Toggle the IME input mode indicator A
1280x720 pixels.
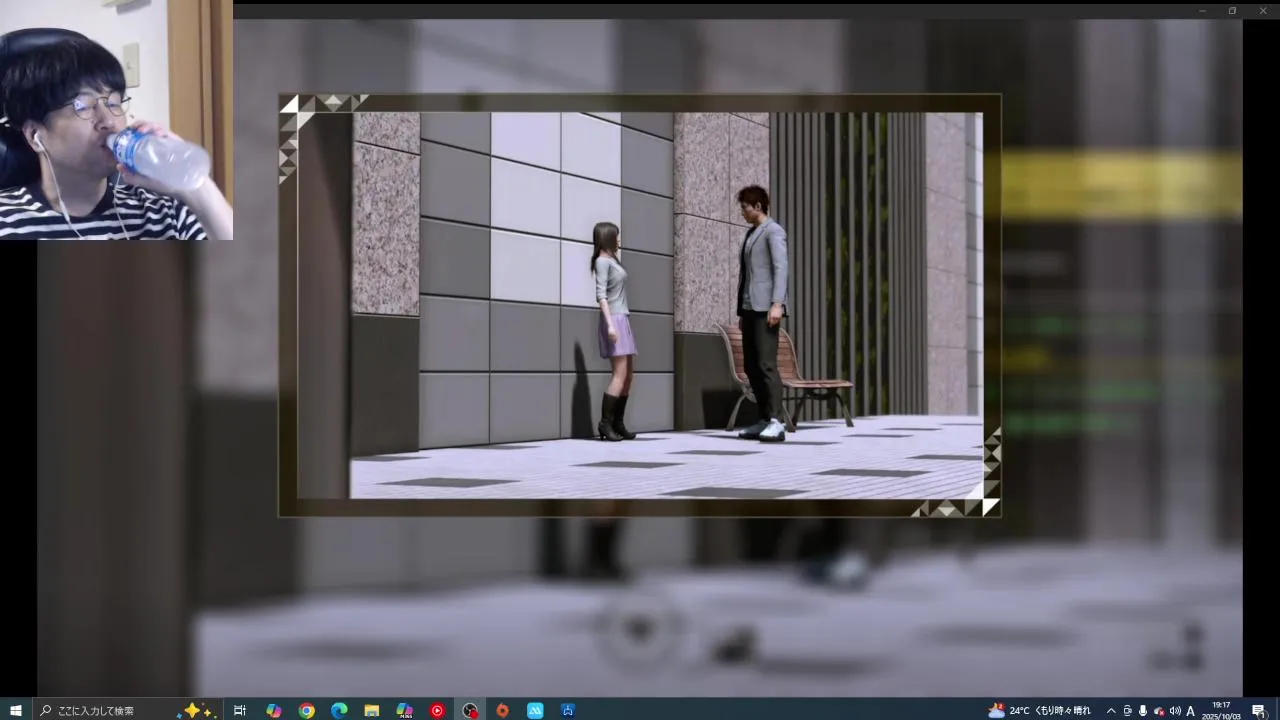(x=1190, y=711)
